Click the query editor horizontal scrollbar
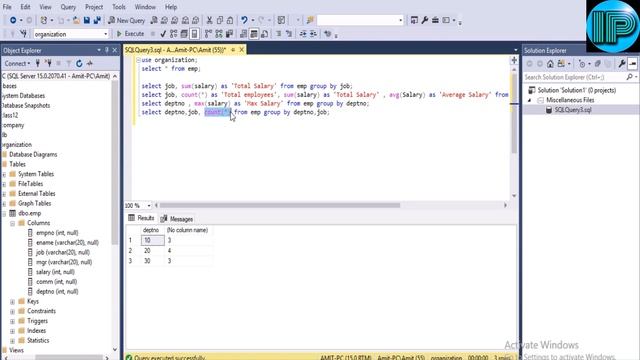640x360 pixels. point(280,205)
